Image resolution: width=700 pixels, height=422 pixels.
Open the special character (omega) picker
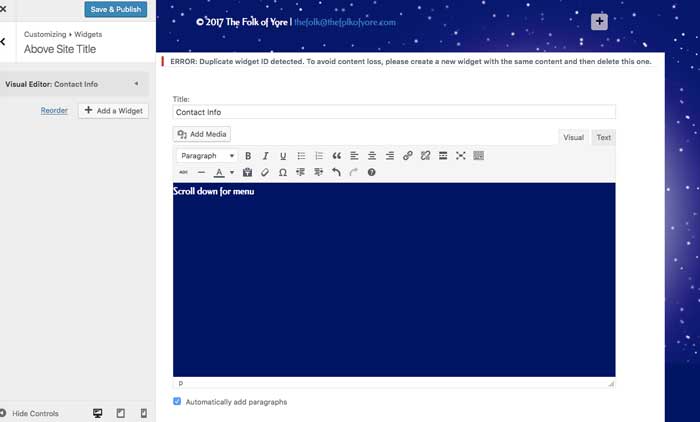[x=283, y=172]
